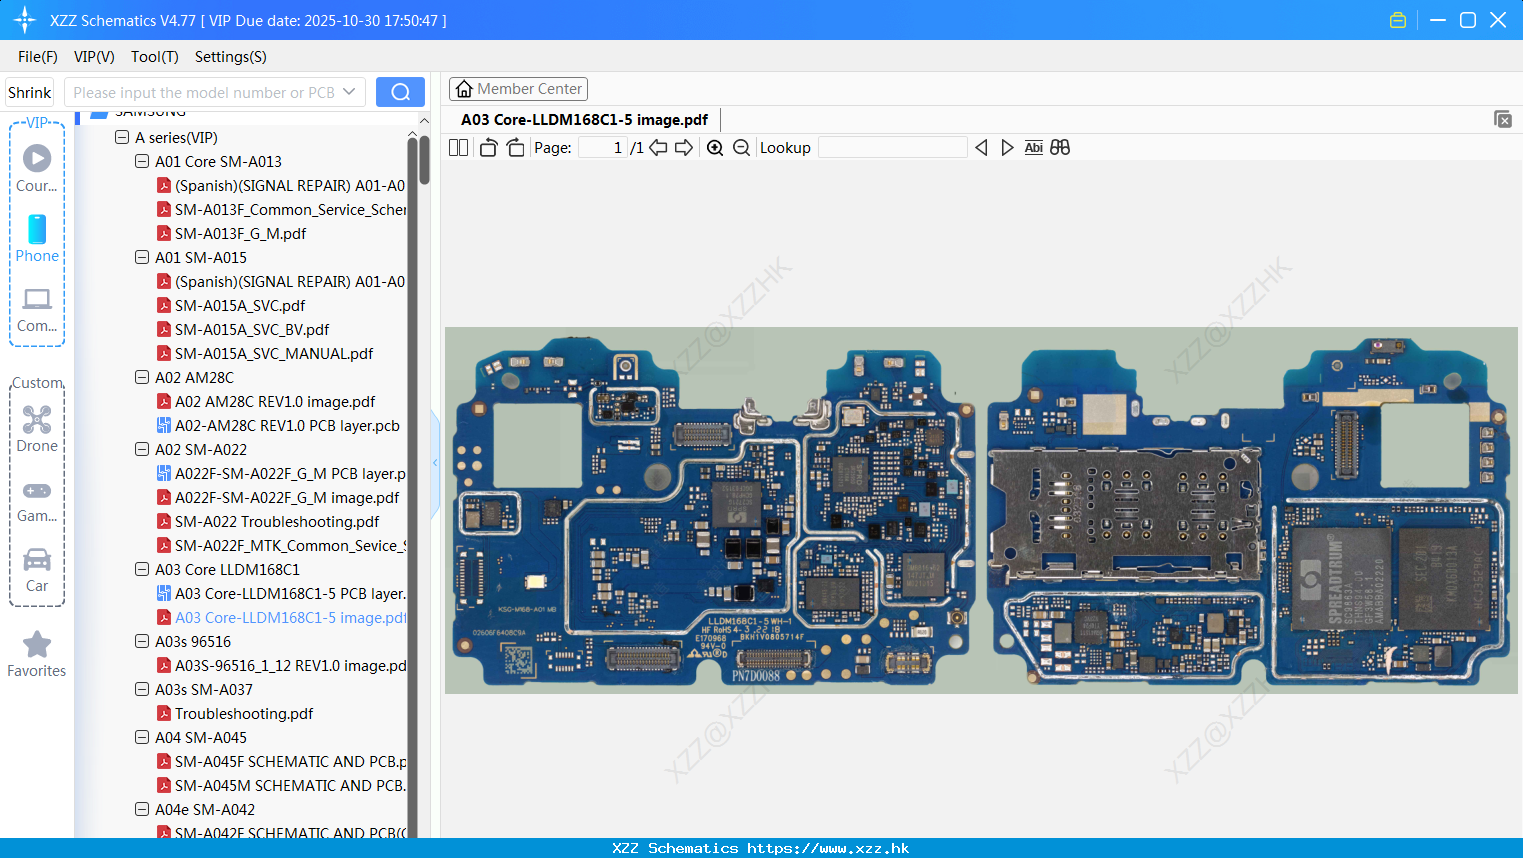Click the binoculars search icon
The height and width of the screenshot is (858, 1523).
pos(1060,147)
